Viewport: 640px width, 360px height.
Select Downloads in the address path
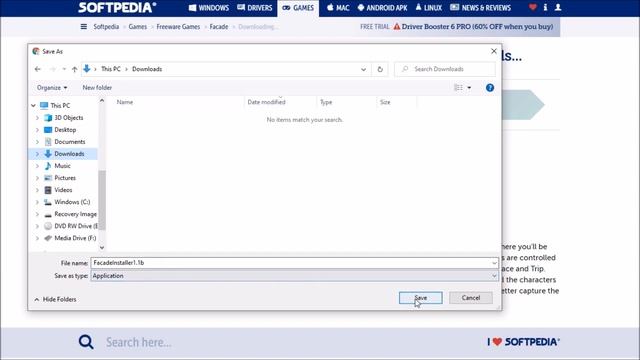pyautogui.click(x=147, y=69)
